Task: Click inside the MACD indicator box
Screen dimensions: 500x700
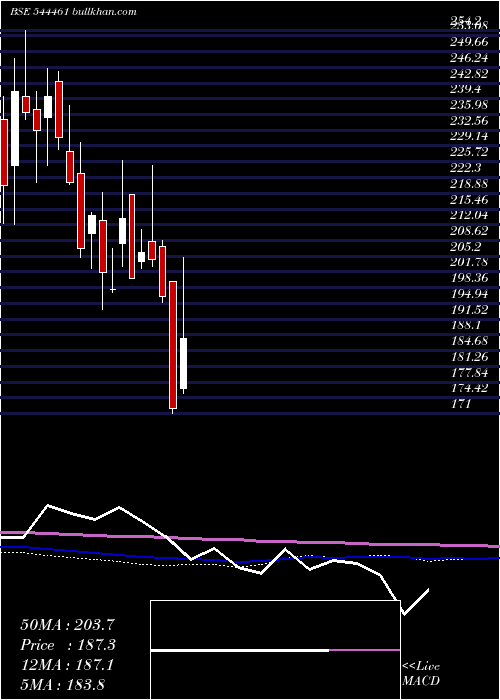Action: (275, 650)
